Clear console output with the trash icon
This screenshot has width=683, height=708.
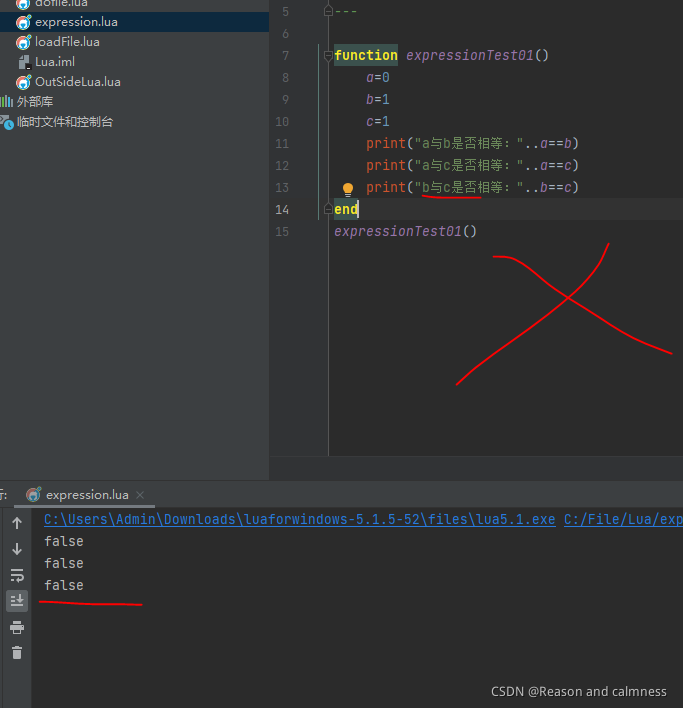tap(17, 653)
